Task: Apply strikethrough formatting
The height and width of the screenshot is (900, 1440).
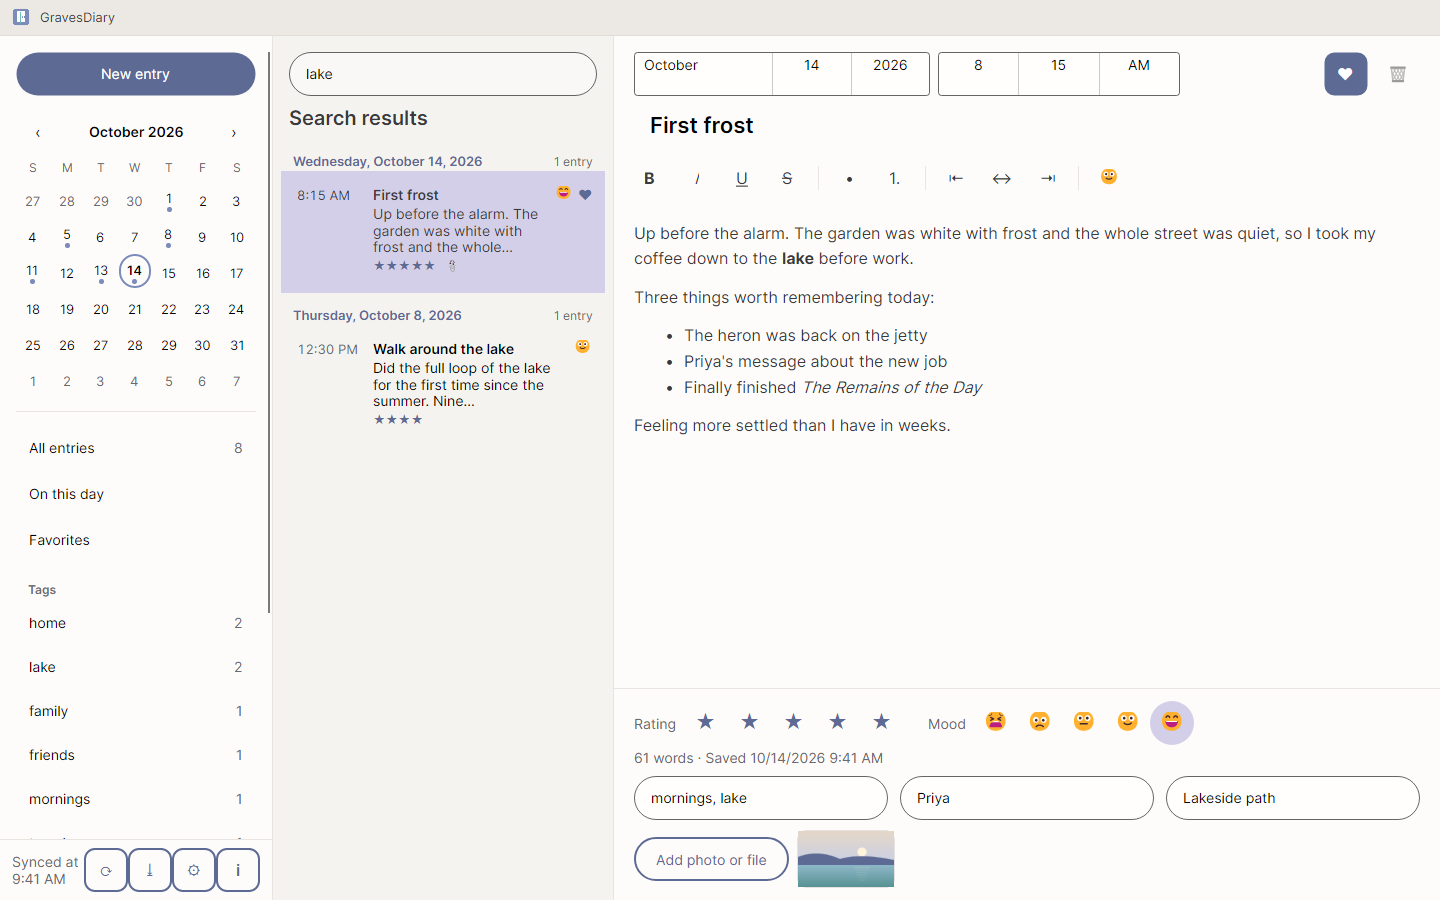Action: tap(787, 178)
